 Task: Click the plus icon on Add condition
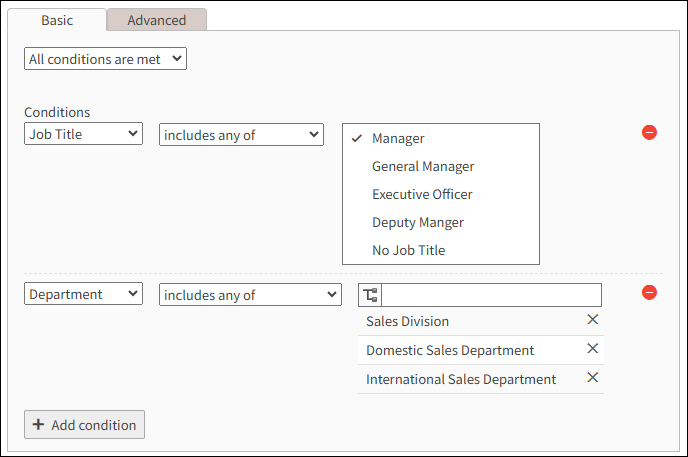[x=38, y=425]
